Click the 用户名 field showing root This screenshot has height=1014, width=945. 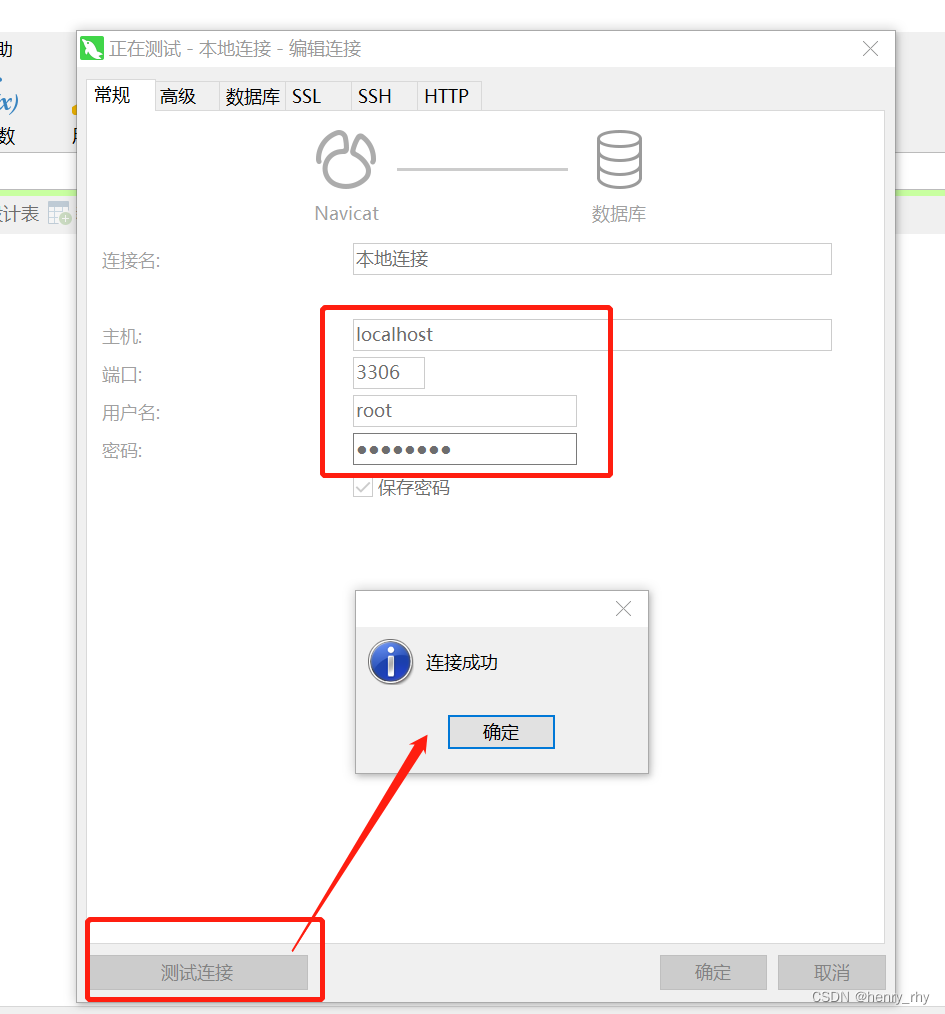[464, 411]
